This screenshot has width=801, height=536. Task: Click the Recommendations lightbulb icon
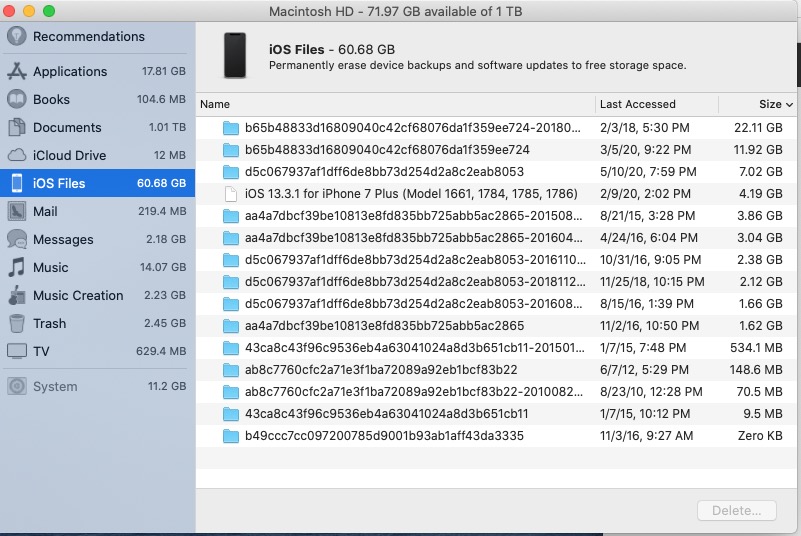coord(16,36)
